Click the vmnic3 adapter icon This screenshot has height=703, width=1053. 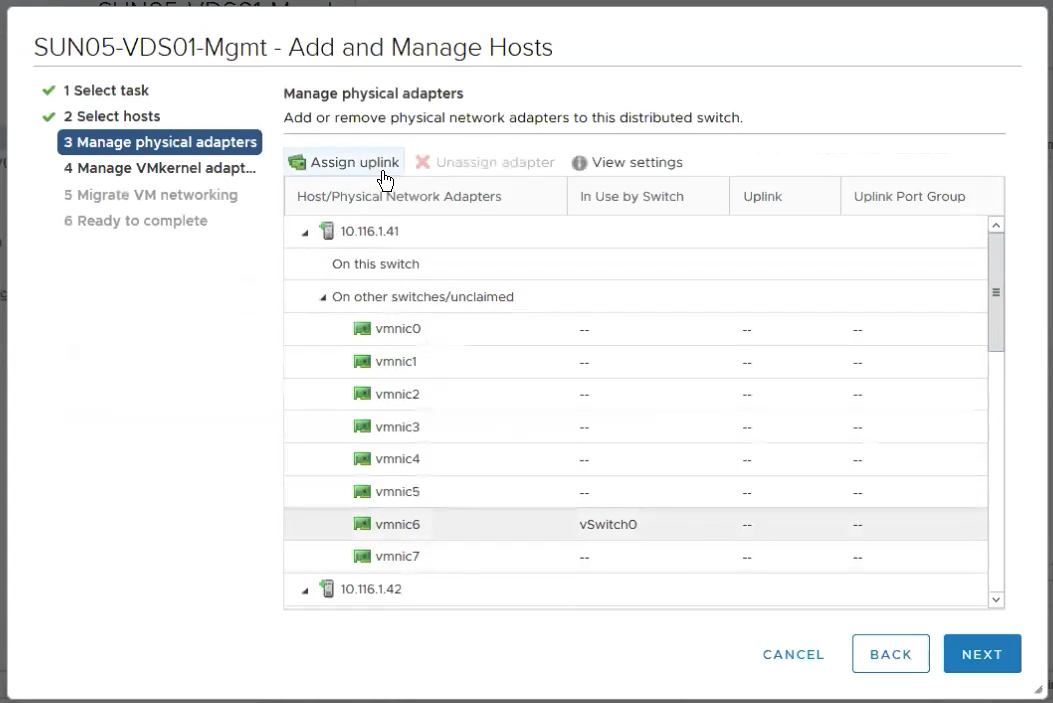click(362, 426)
